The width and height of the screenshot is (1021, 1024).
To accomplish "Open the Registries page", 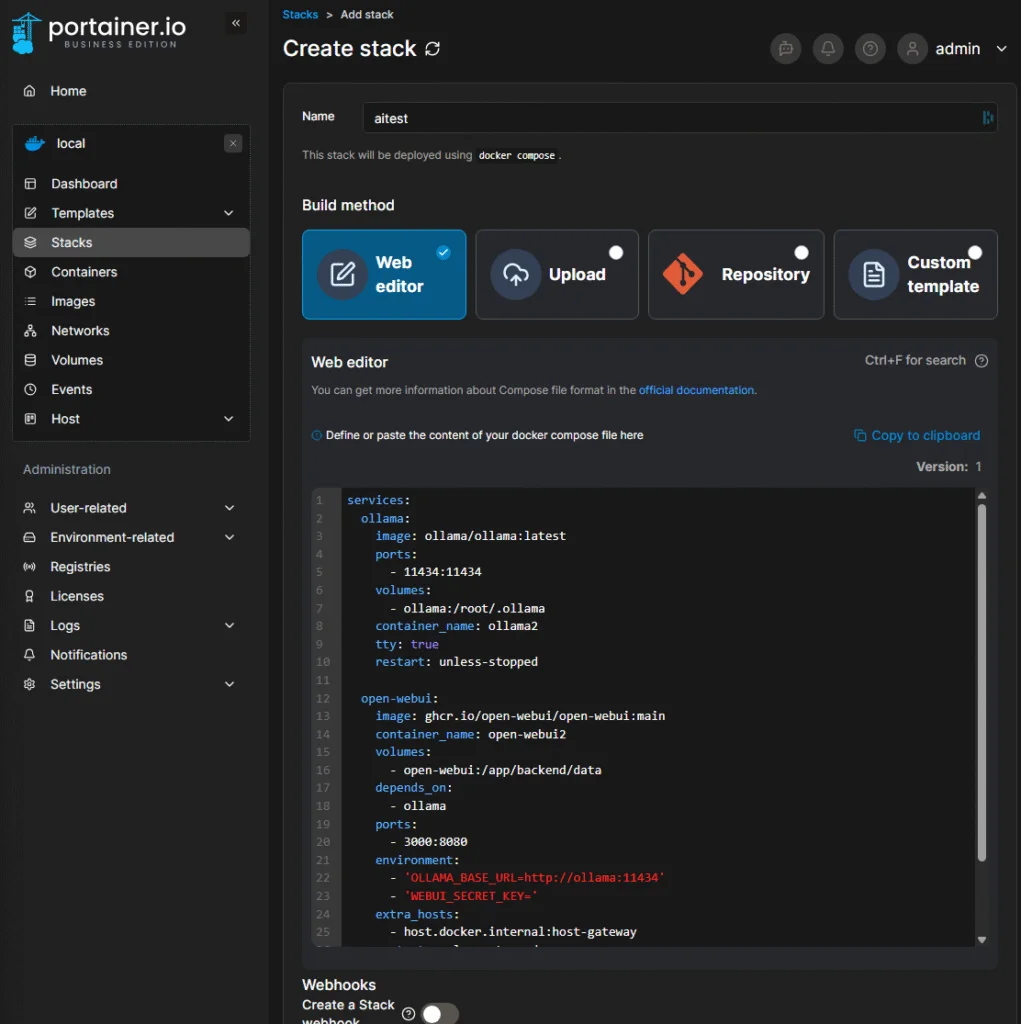I will click(80, 566).
